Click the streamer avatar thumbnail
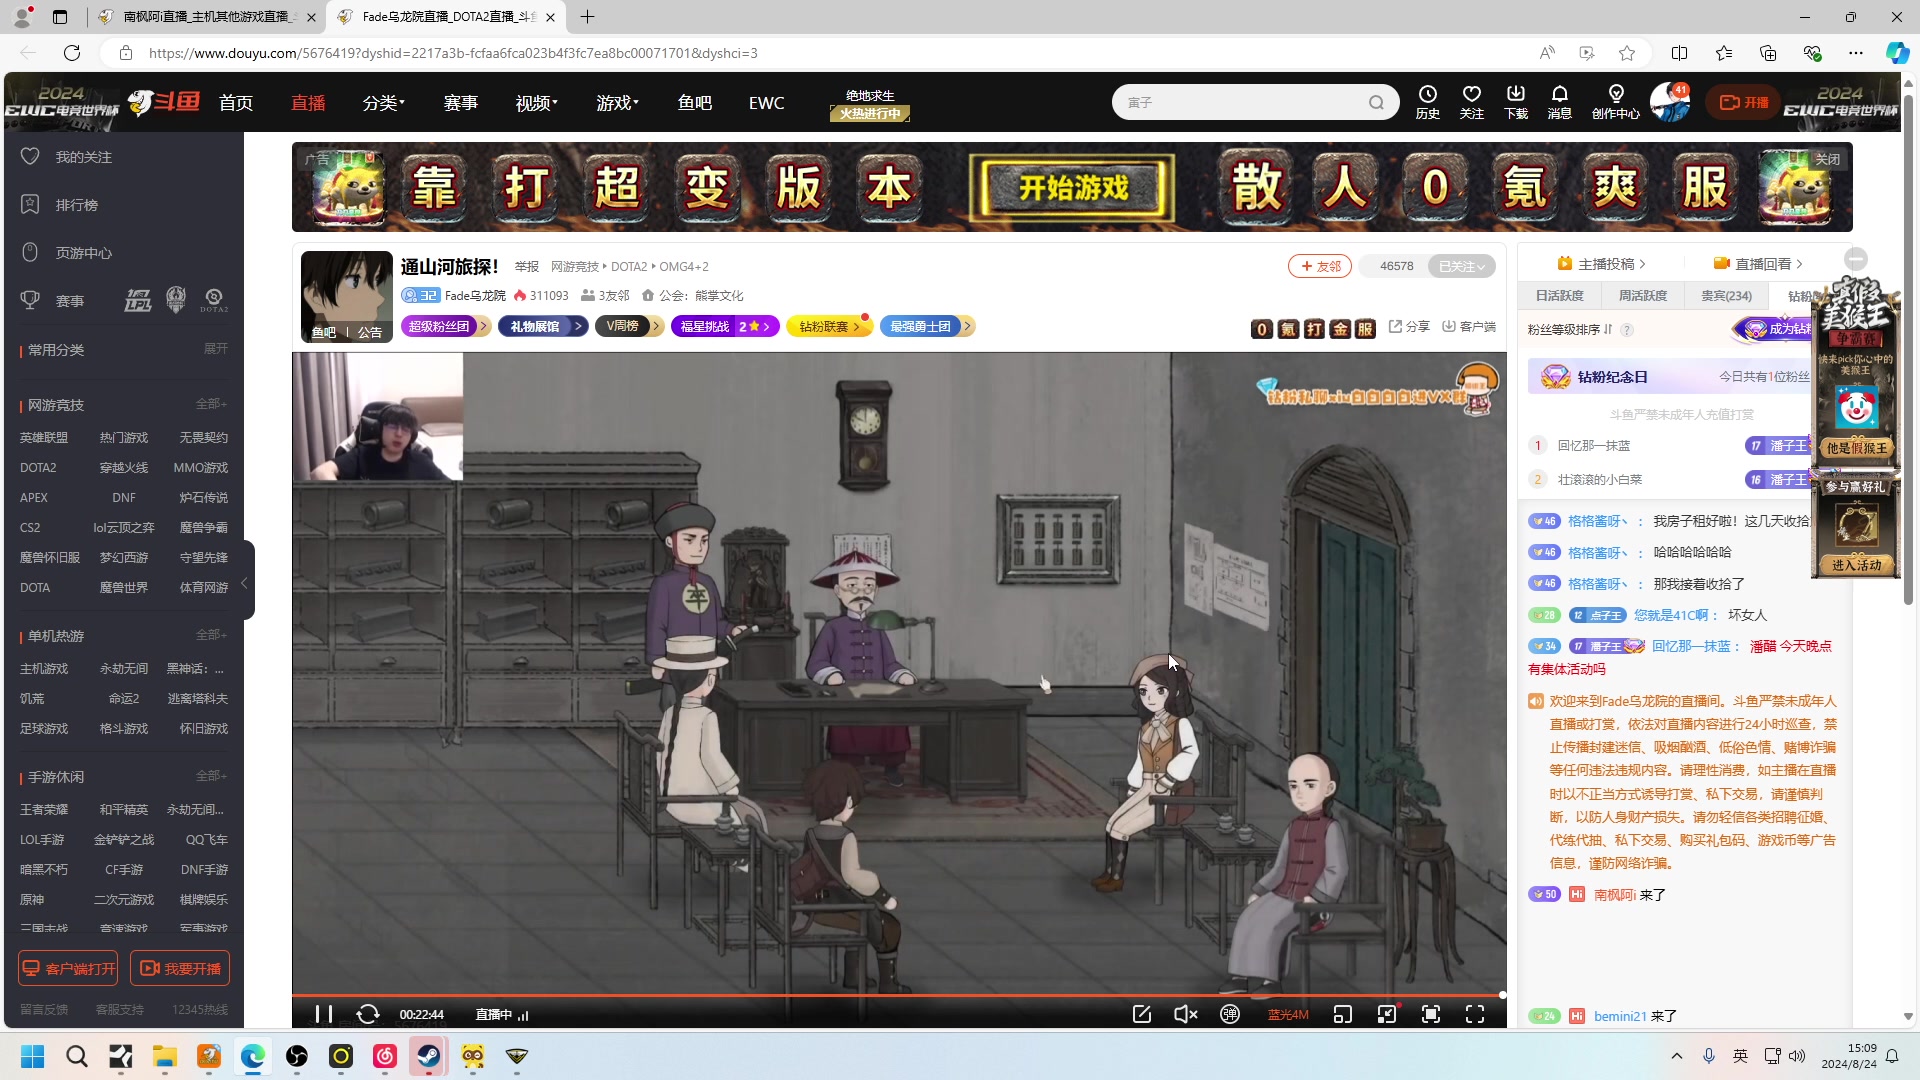1920x1080 pixels. [x=346, y=296]
